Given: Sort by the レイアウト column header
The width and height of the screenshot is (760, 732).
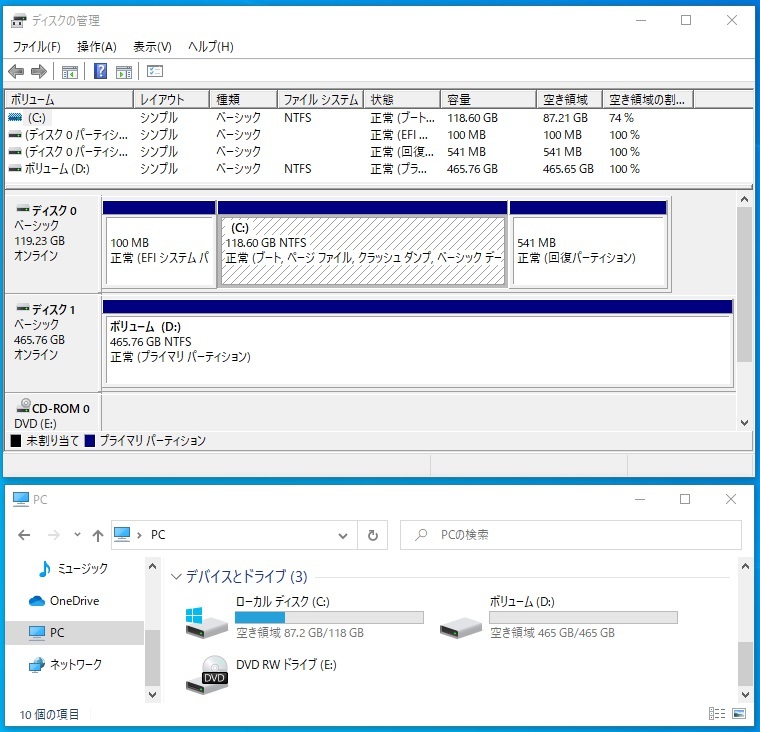Looking at the screenshot, I should (x=171, y=99).
